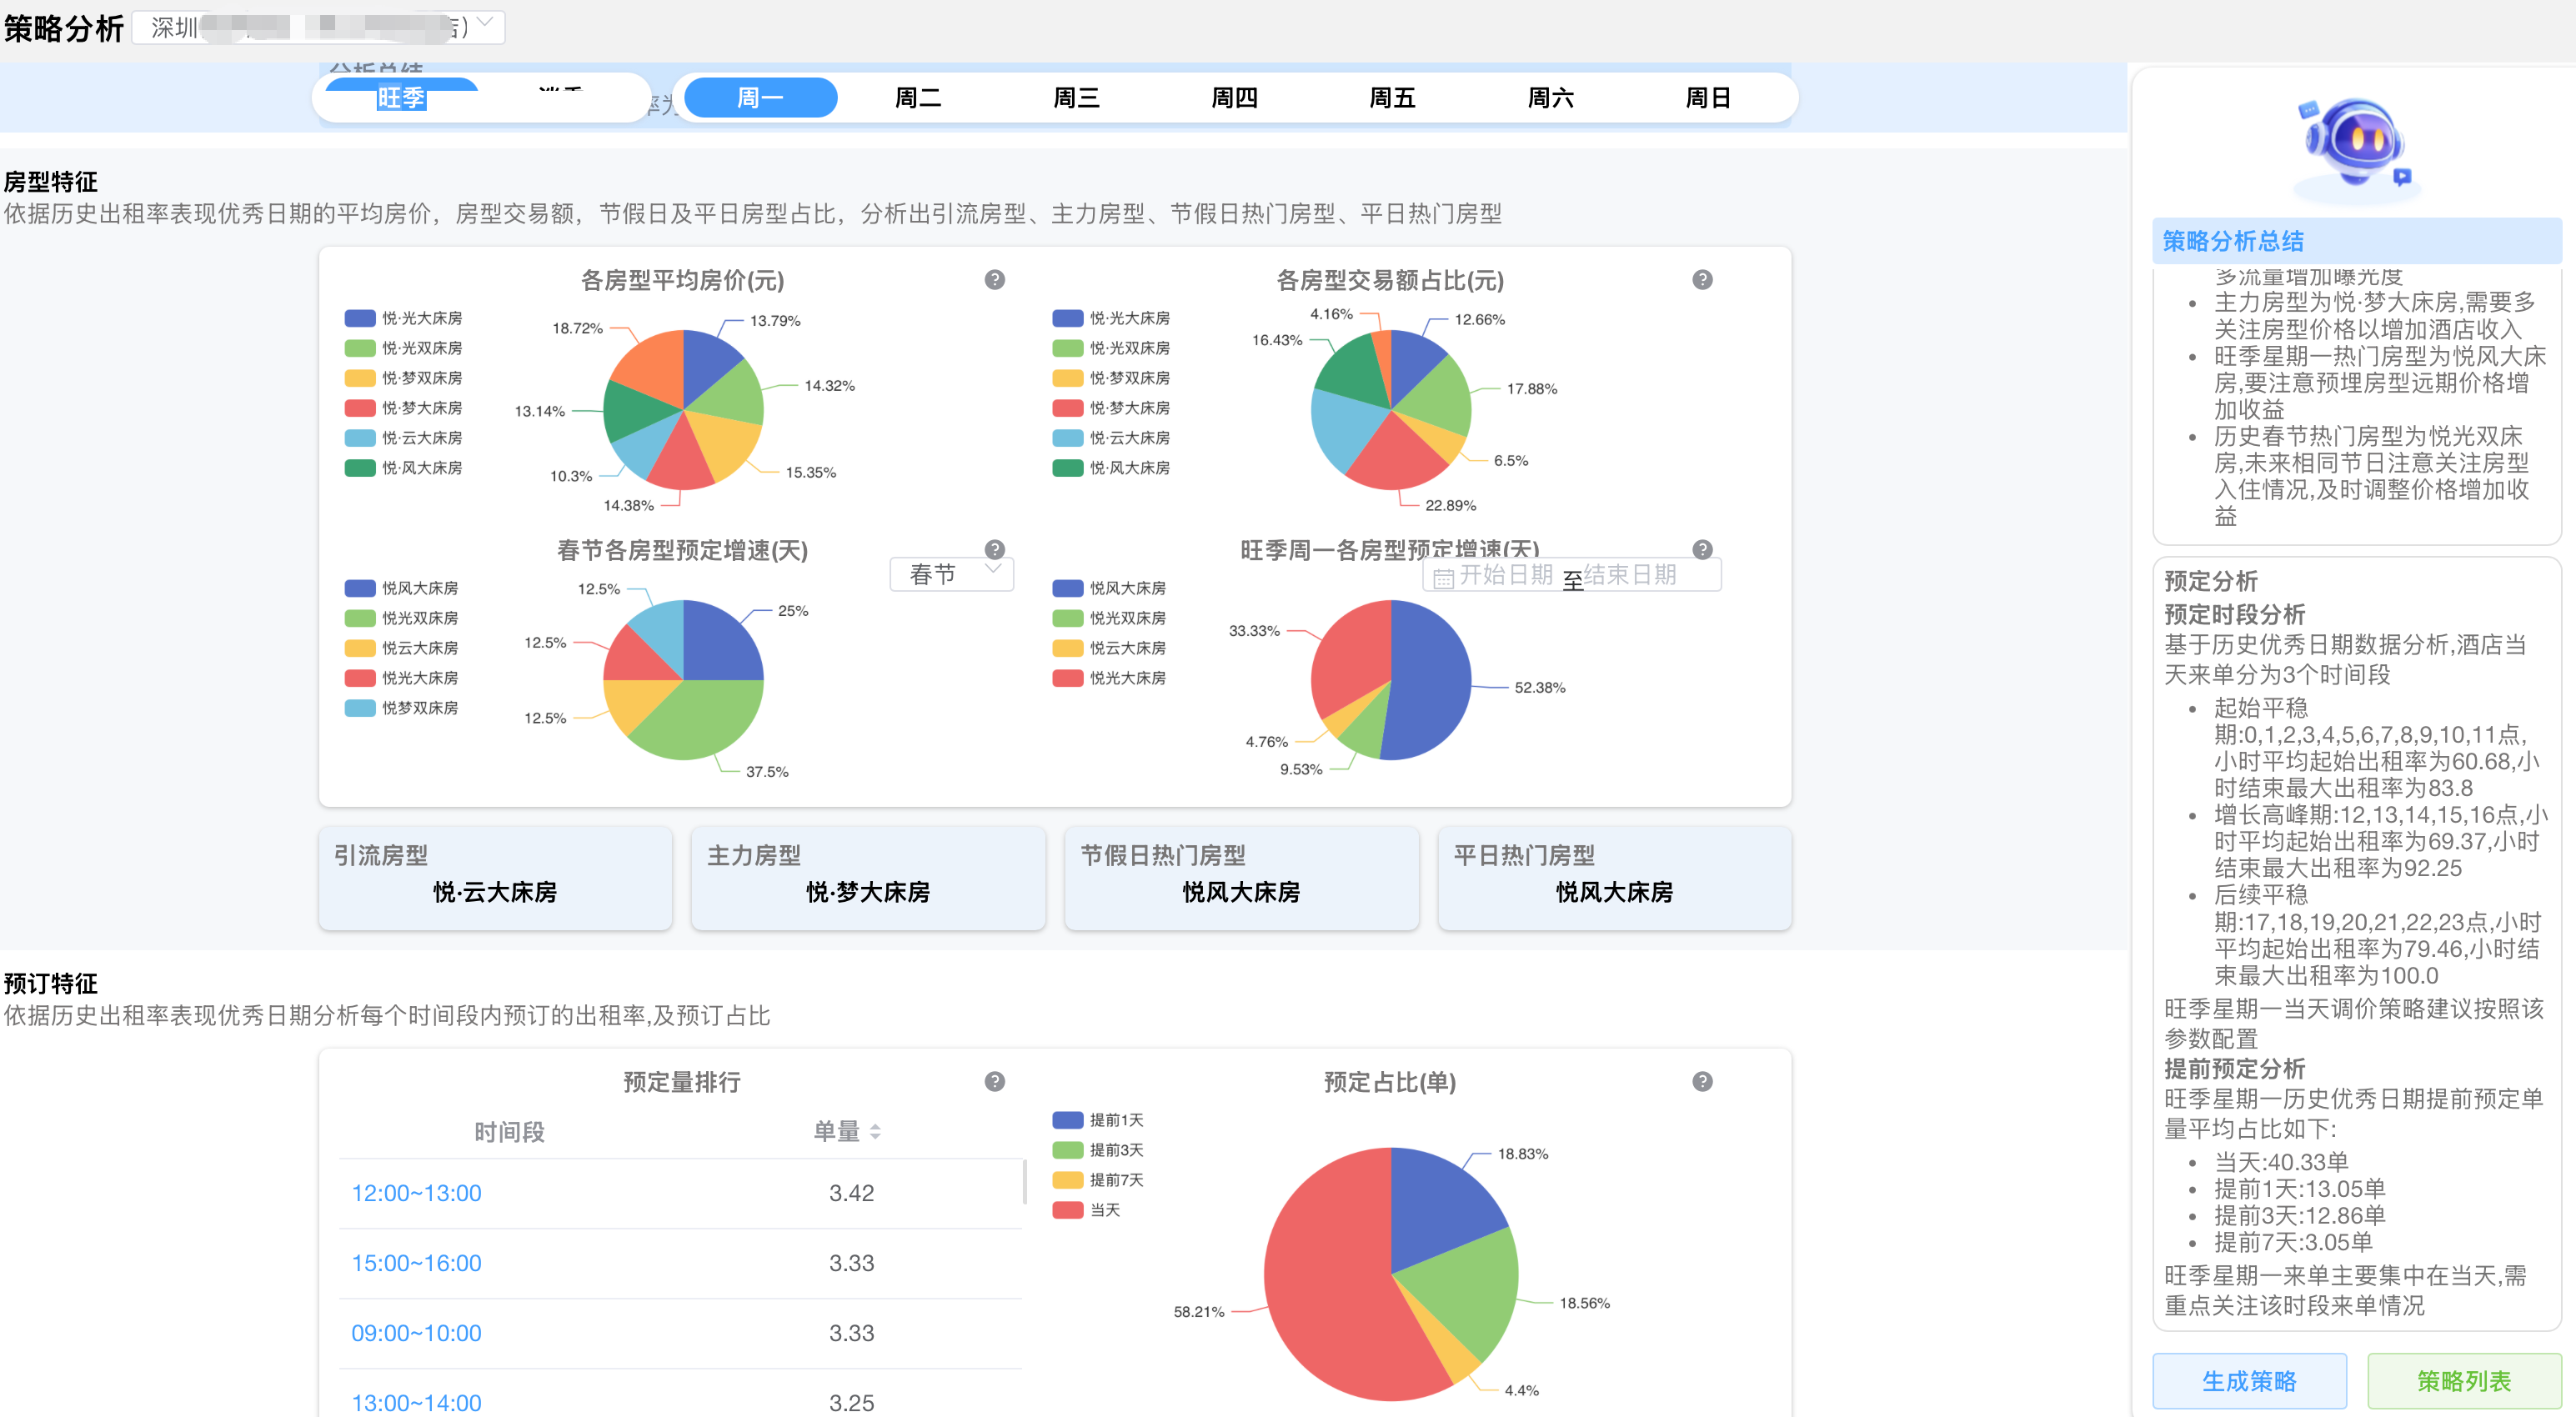Click help icon beside 预定占比(单) chart
The image size is (2576, 1417).
click(x=1702, y=1081)
